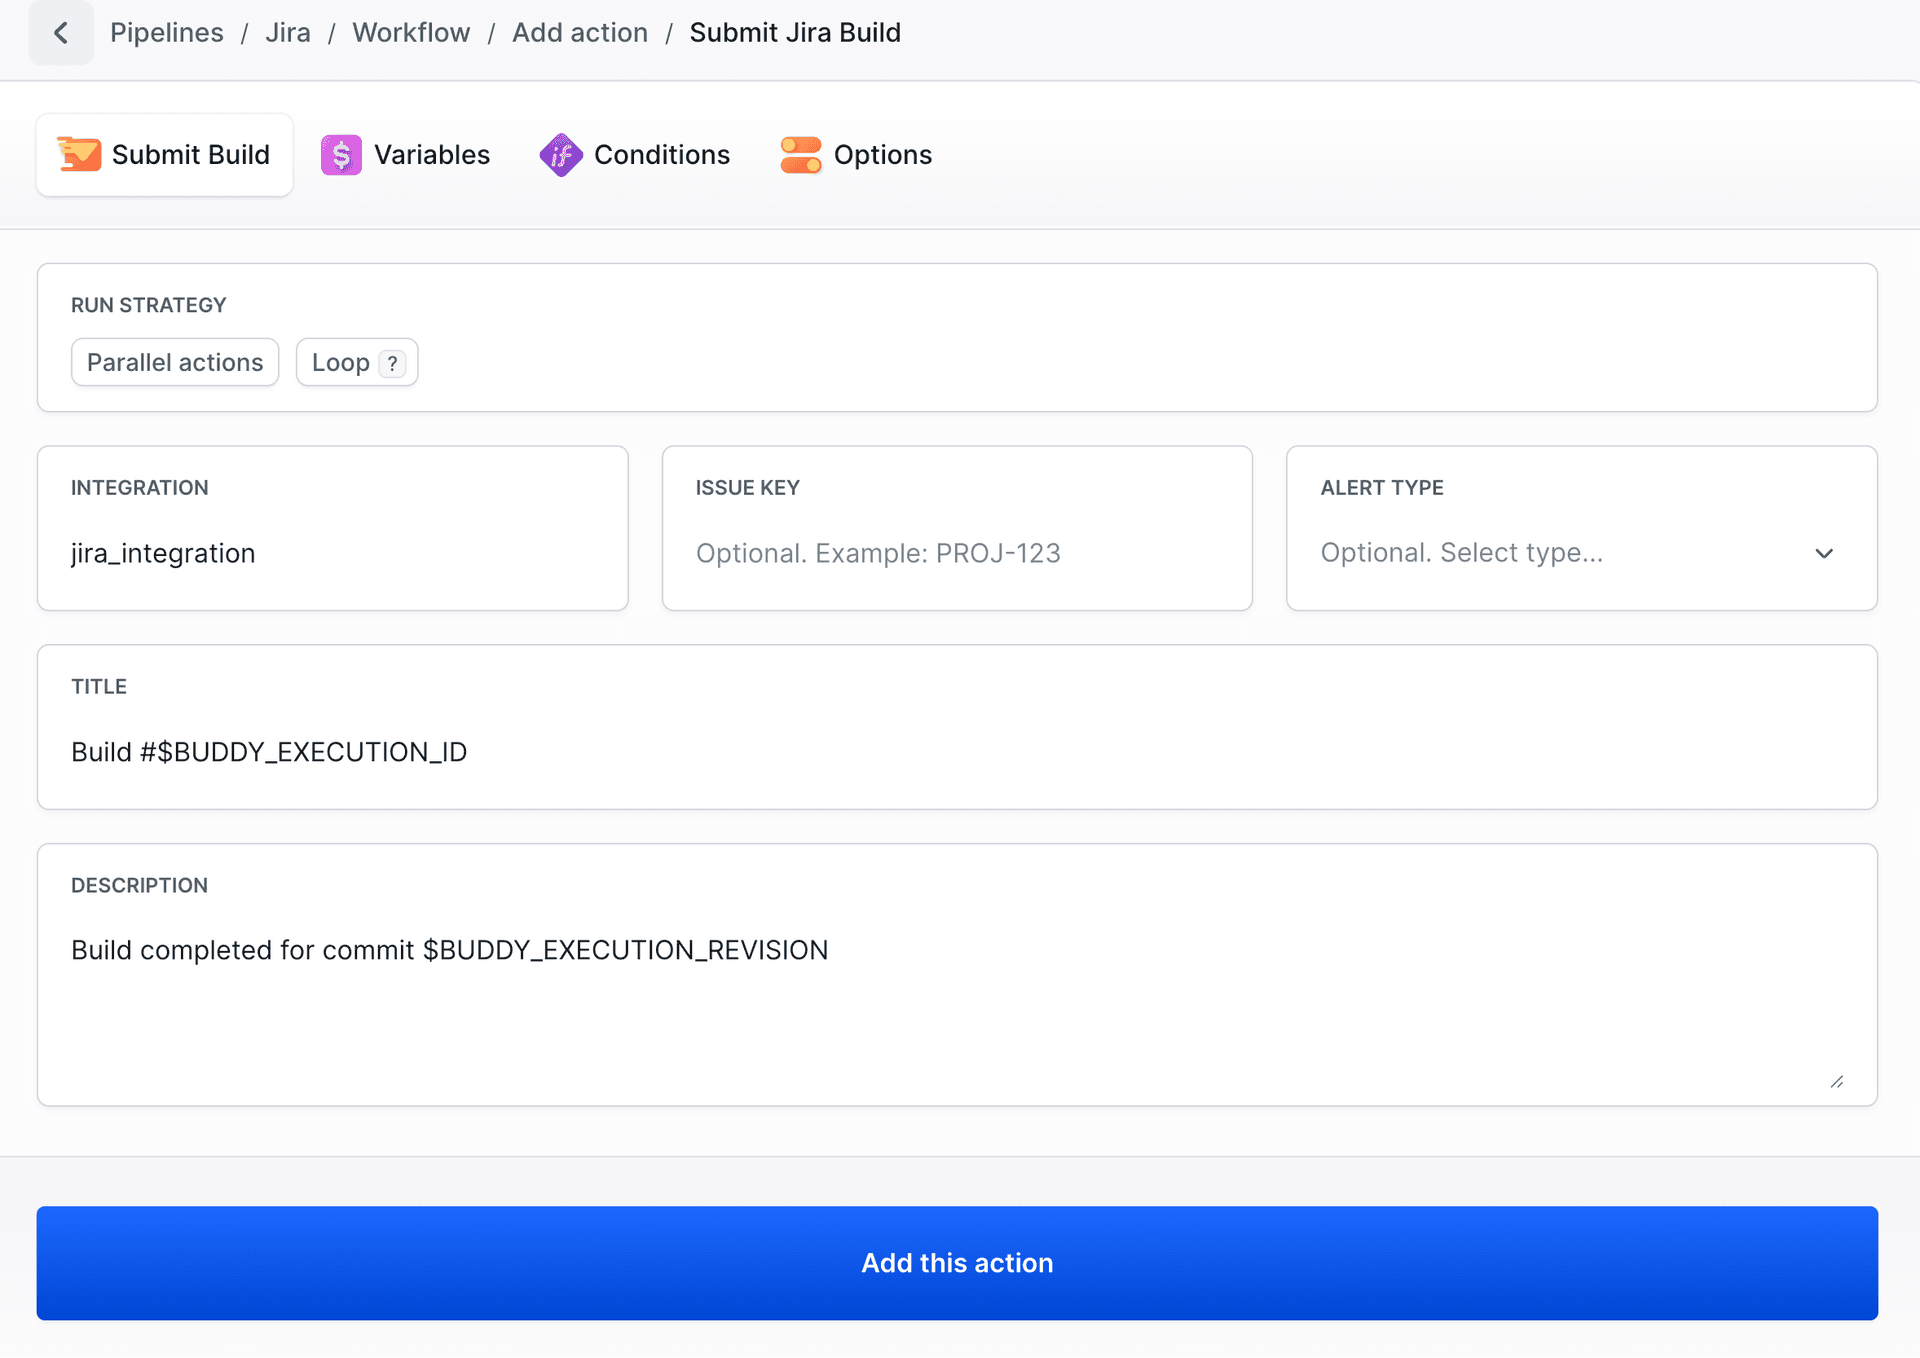Click the purple Variables dollar icon
Screen dimensions: 1920x1358
pos(341,154)
